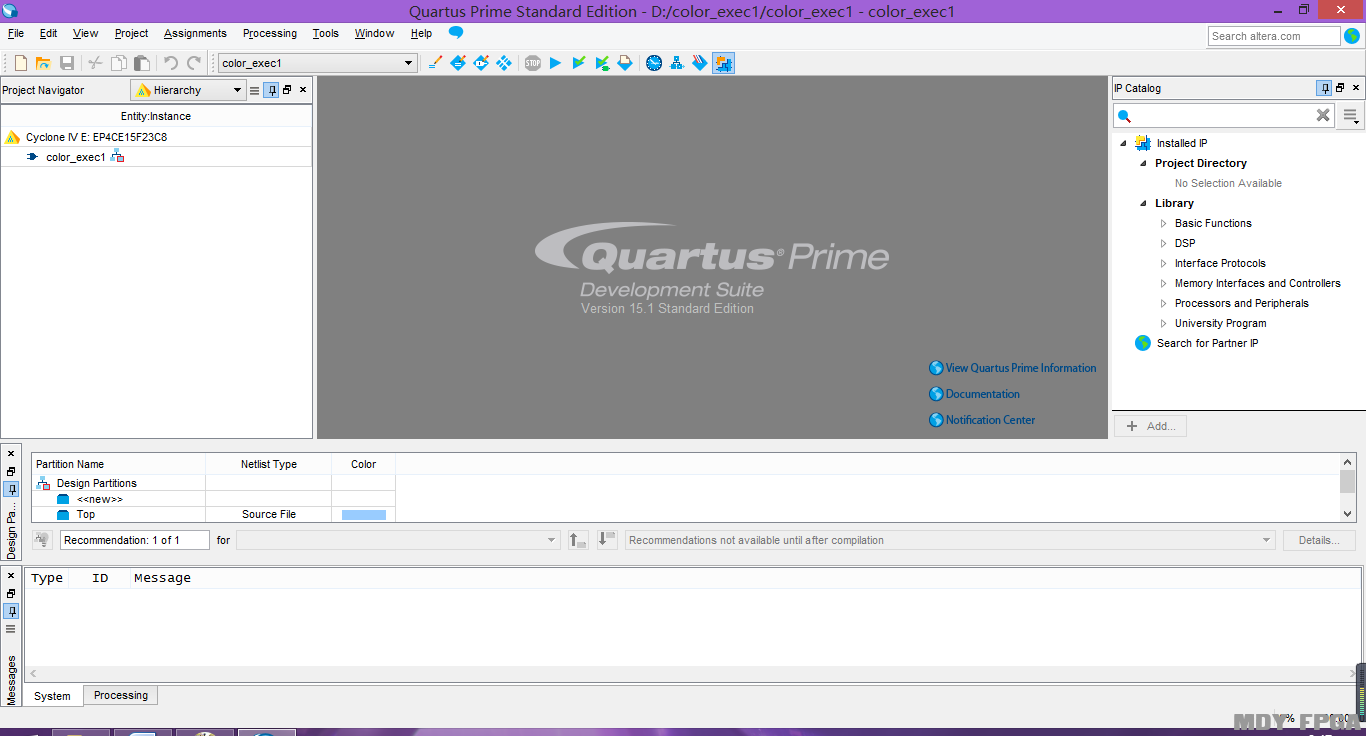Screen dimensions: 1366x736
Task: Open IP Catalog options menu dropdown
Action: pyautogui.click(x=1351, y=117)
